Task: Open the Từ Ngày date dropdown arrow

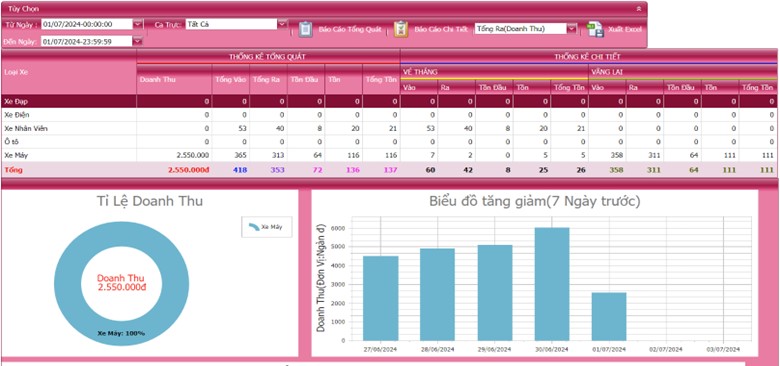Action: (138, 24)
